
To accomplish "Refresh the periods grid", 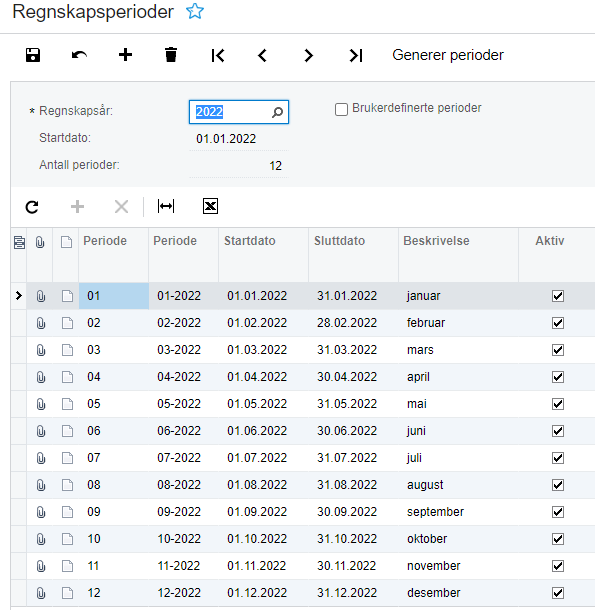I will click(32, 207).
